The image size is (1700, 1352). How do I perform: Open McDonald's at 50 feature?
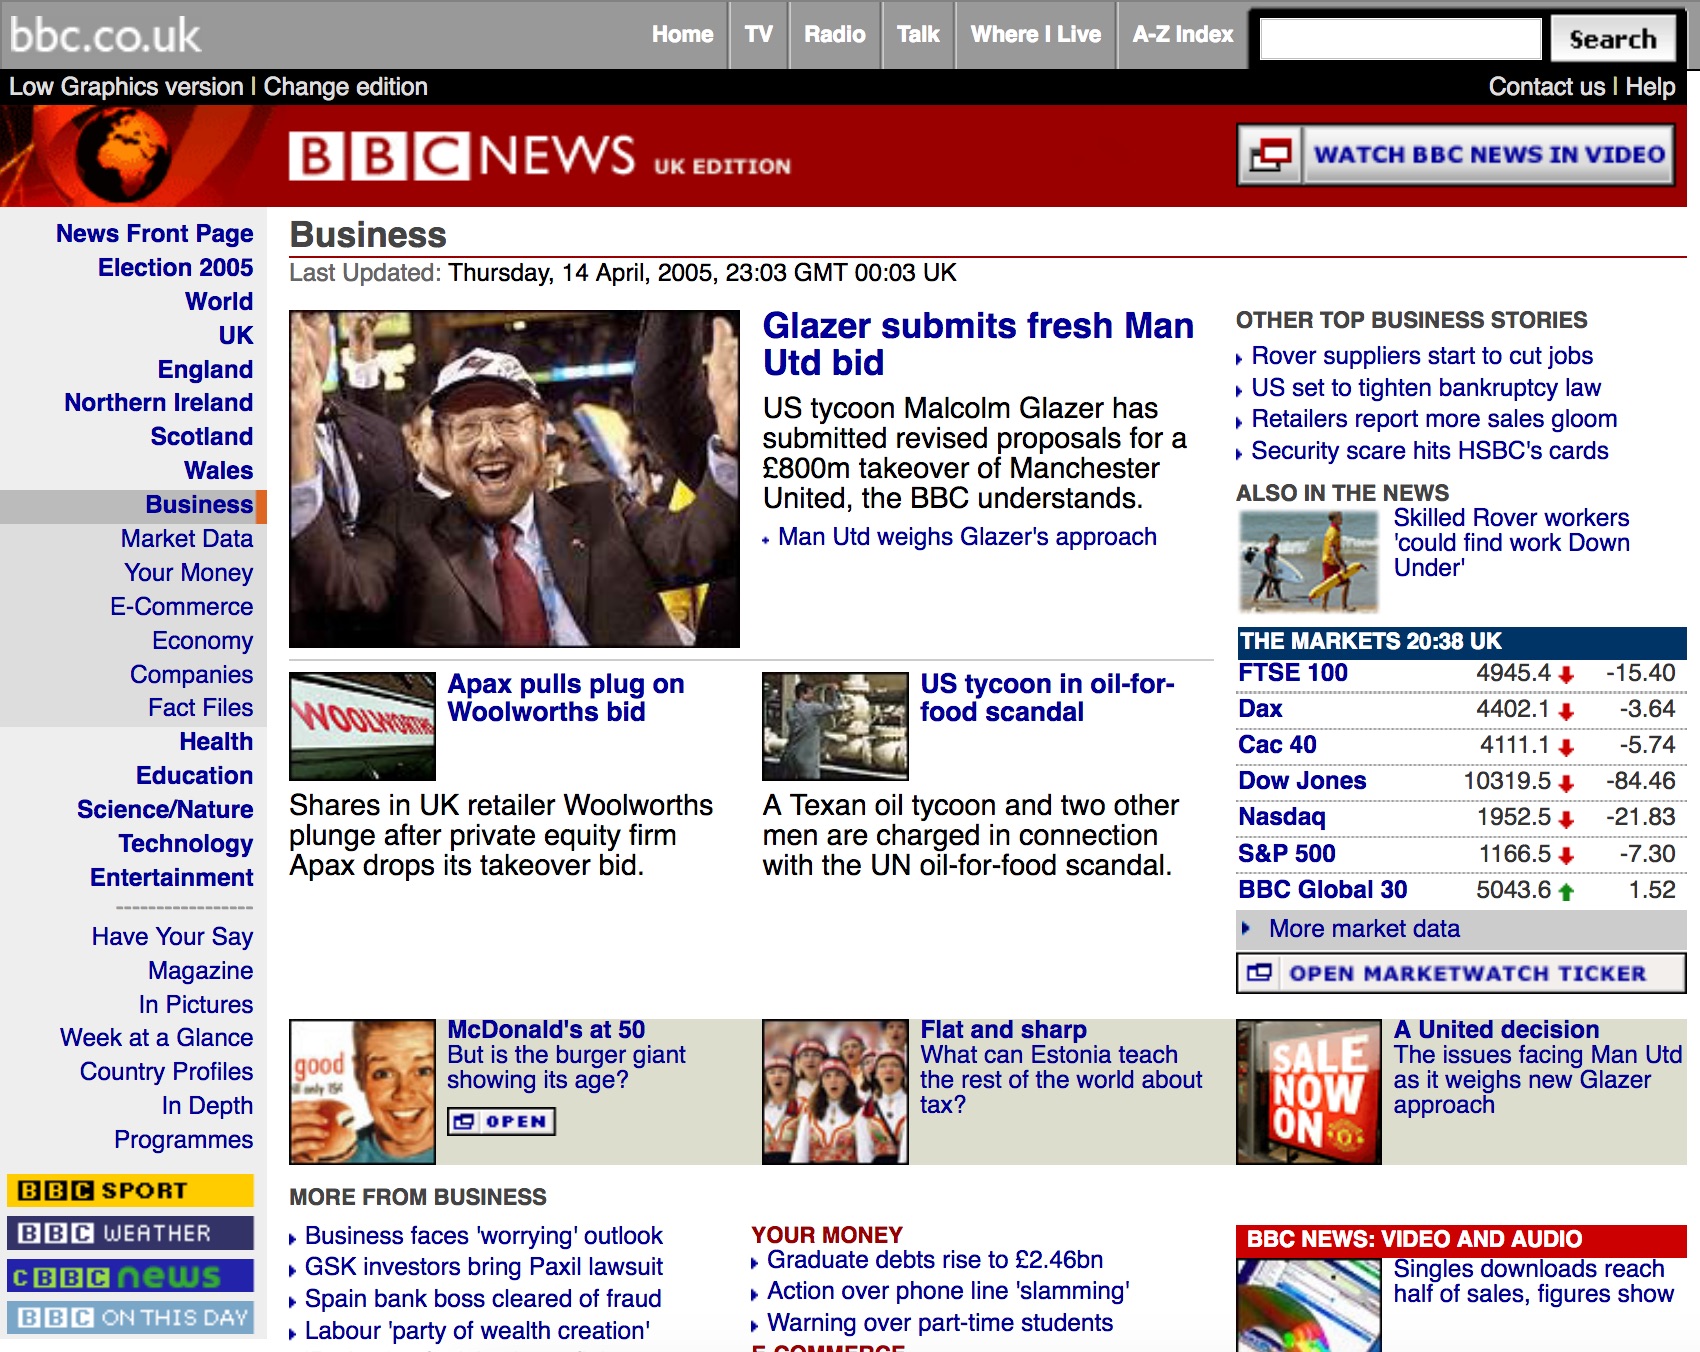click(x=546, y=1030)
